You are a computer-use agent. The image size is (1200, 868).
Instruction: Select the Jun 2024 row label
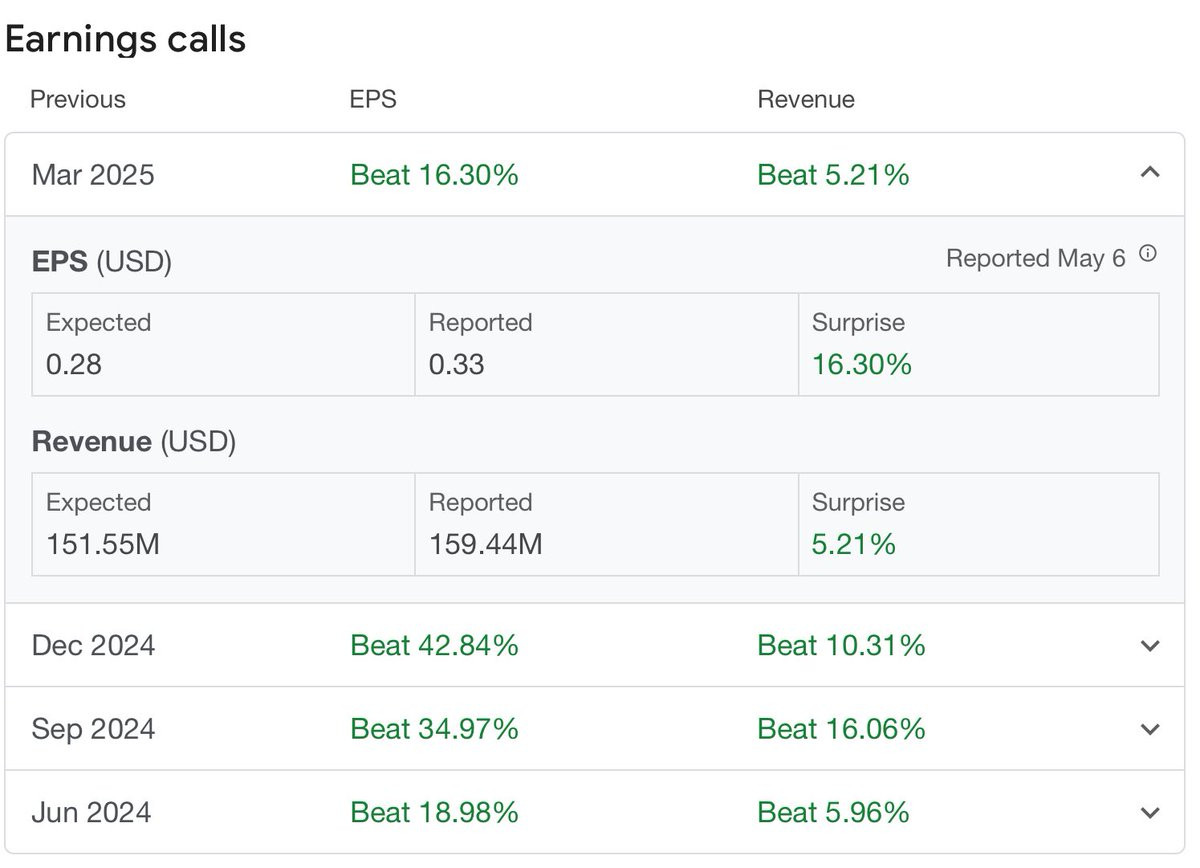(x=91, y=811)
